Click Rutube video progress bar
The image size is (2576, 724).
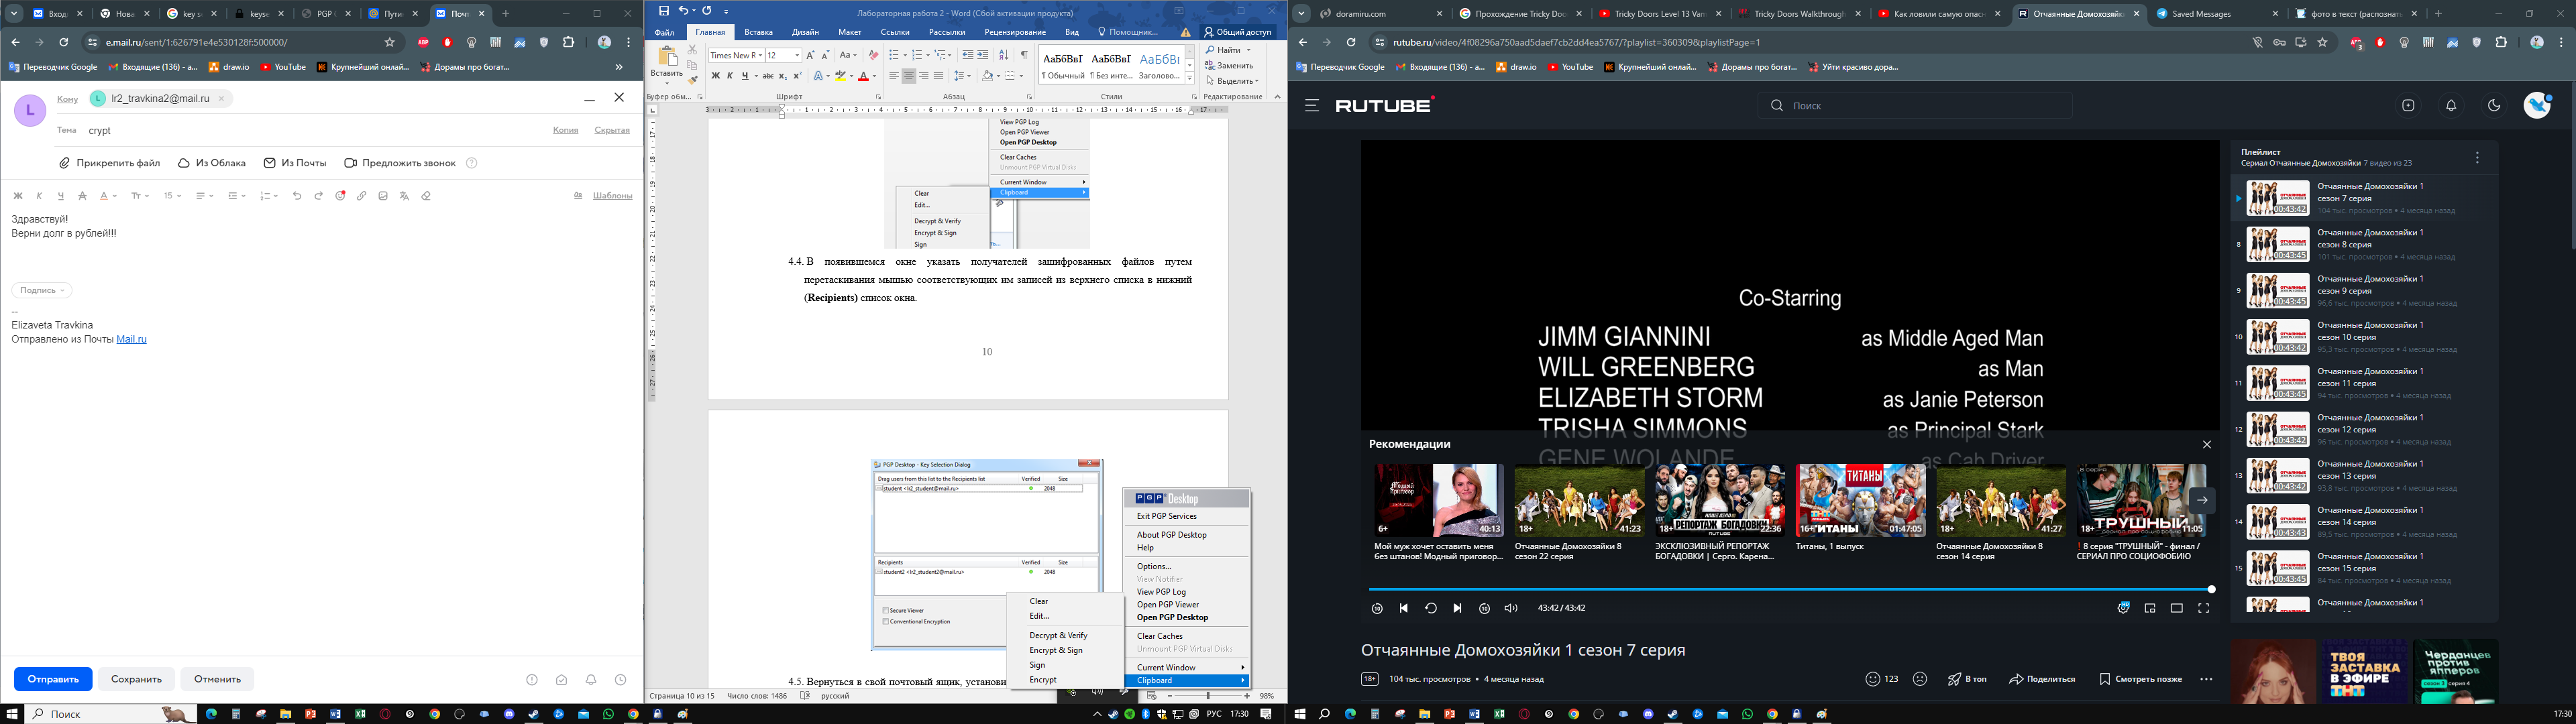coord(1790,590)
